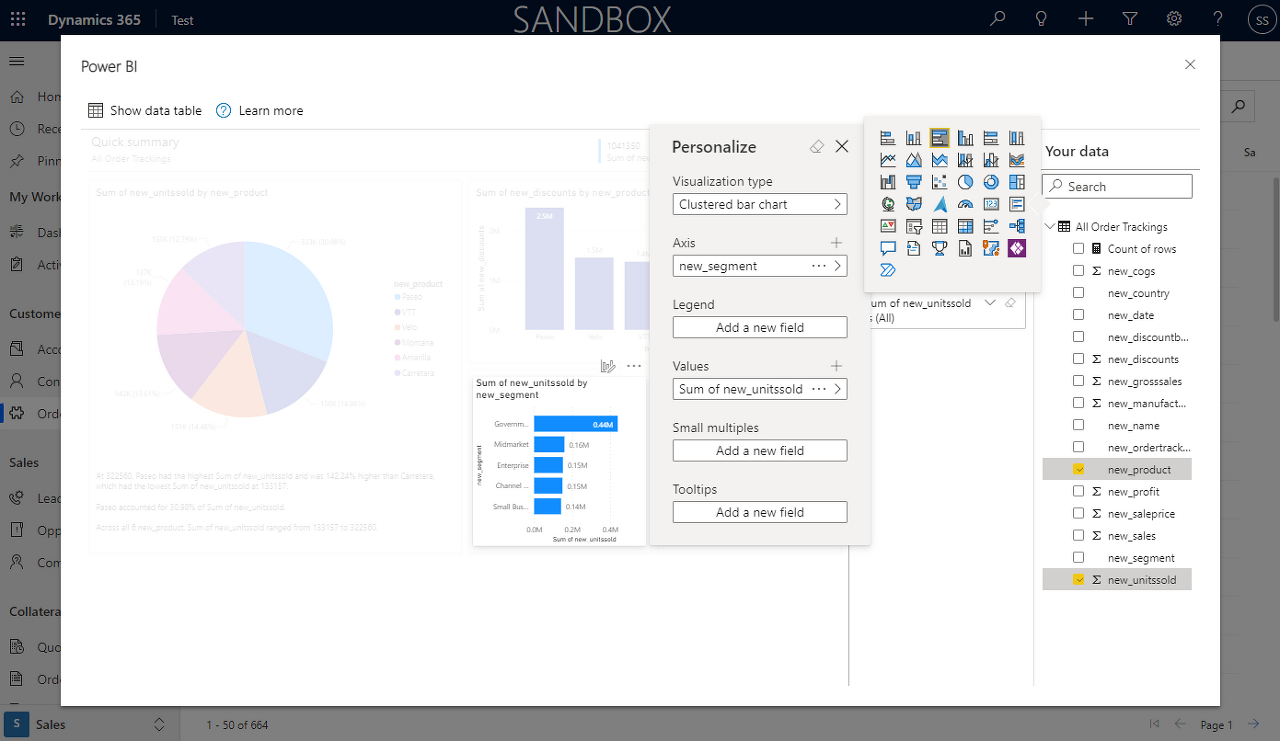Go to next page arrow in grid footer
This screenshot has height=741, width=1280.
point(1254,724)
